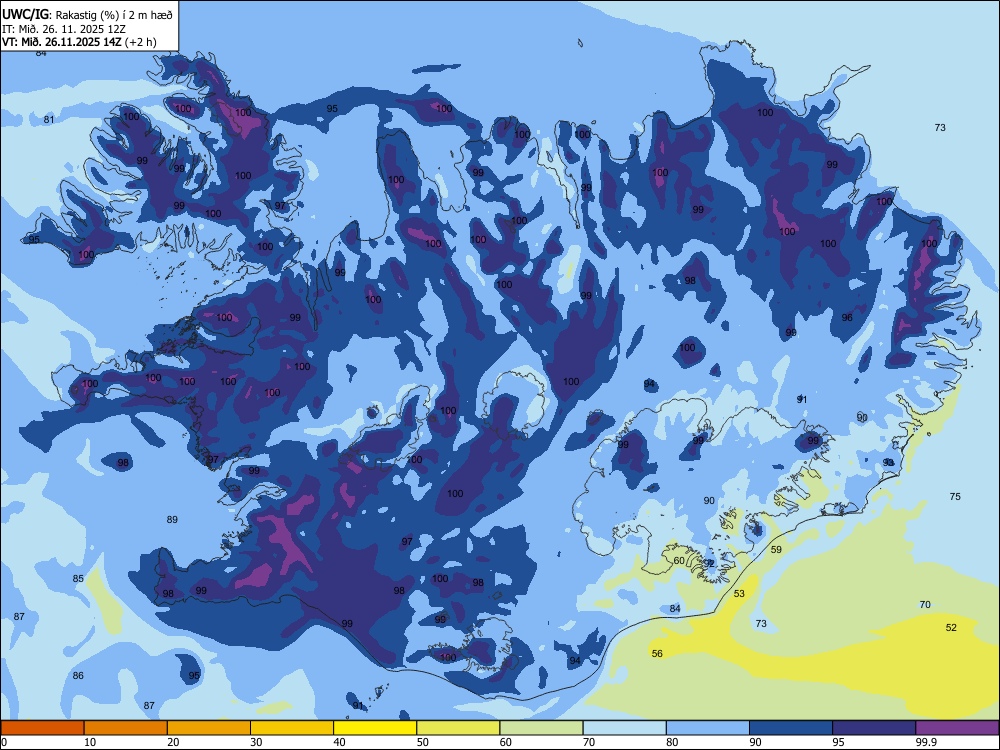Click the humidity value '89' west of Reykjanes
The image size is (1000, 750).
pyautogui.click(x=172, y=519)
